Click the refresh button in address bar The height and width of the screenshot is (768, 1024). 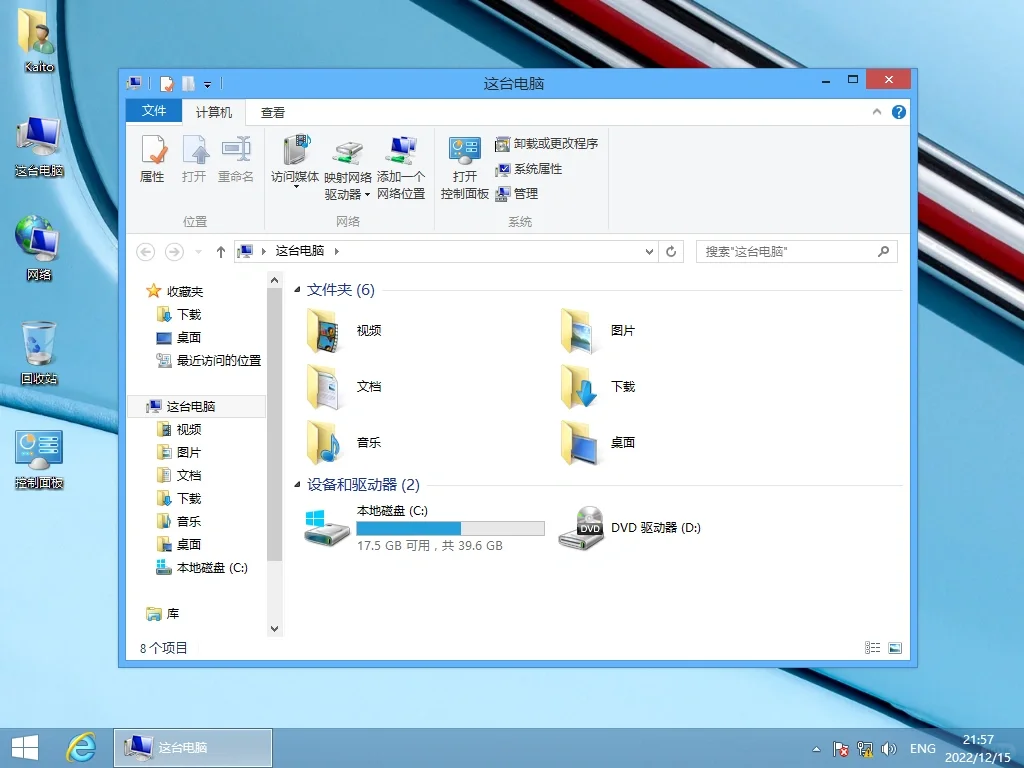point(671,251)
